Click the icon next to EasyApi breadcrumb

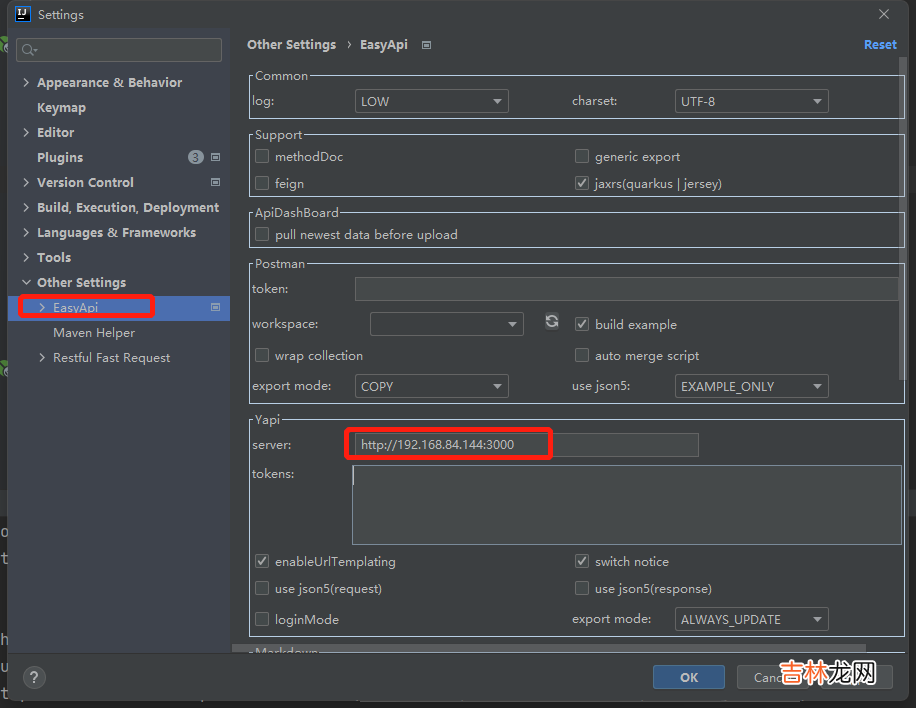point(427,45)
